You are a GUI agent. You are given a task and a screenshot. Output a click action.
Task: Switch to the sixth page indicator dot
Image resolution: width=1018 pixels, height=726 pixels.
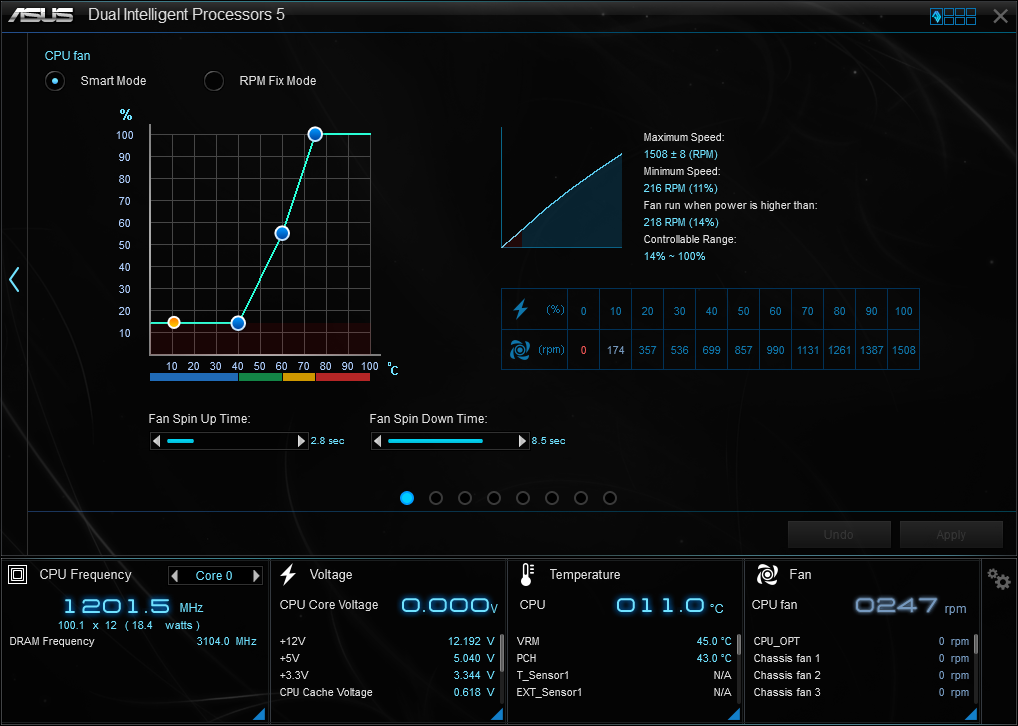[x=552, y=498]
